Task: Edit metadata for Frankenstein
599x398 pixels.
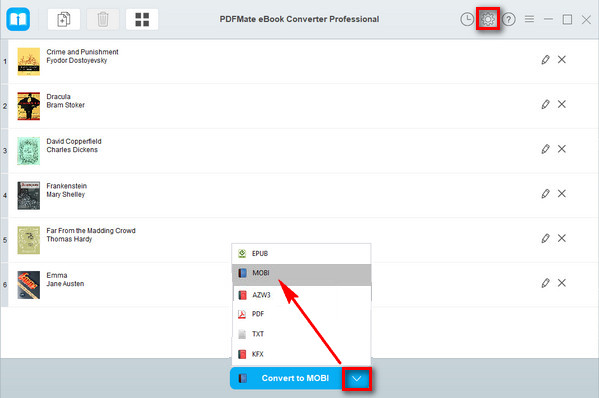Action: (545, 194)
